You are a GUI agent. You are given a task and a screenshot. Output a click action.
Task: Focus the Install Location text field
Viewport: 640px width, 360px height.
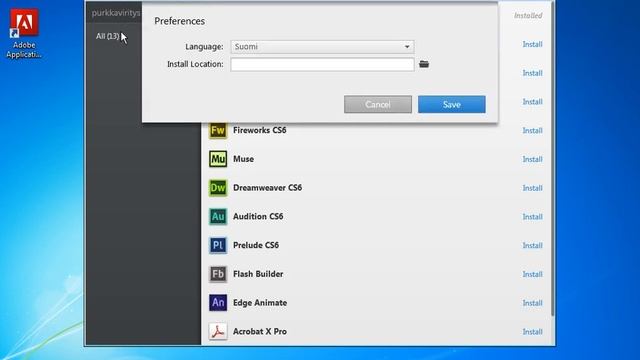point(322,64)
